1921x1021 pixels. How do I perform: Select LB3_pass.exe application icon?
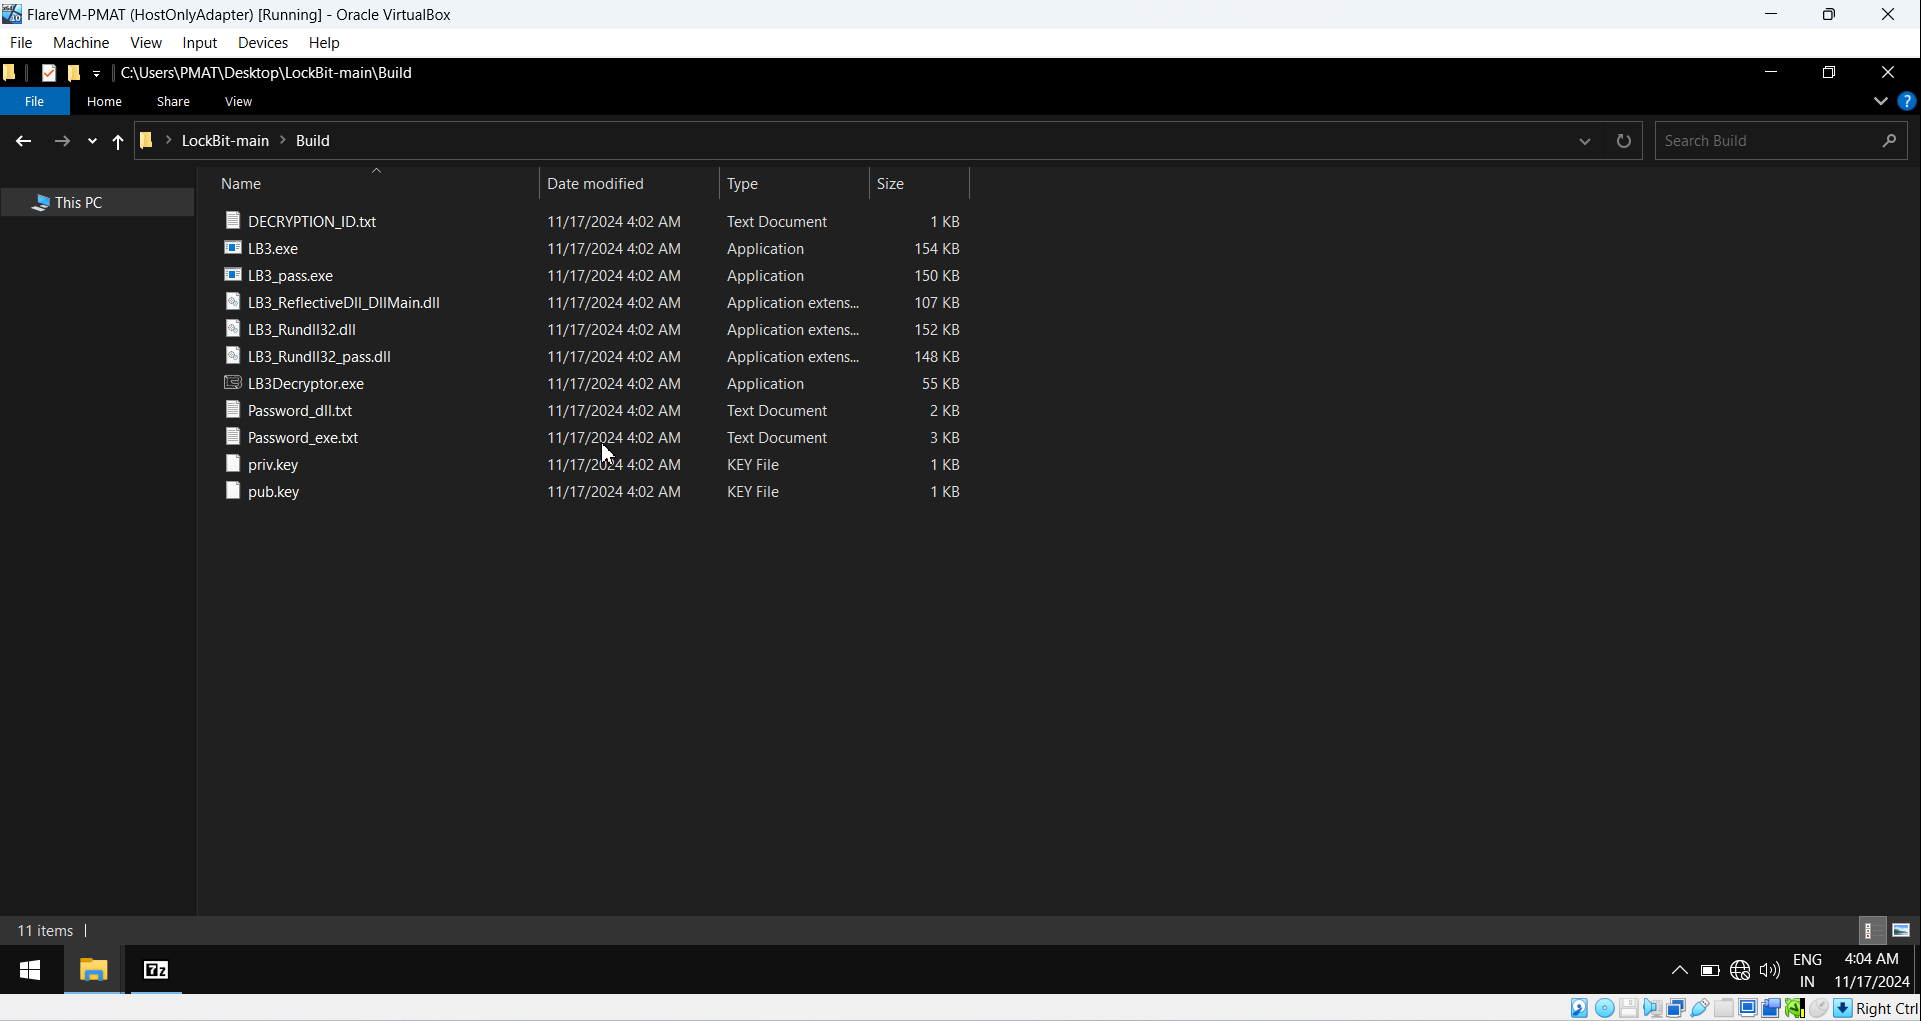(233, 274)
